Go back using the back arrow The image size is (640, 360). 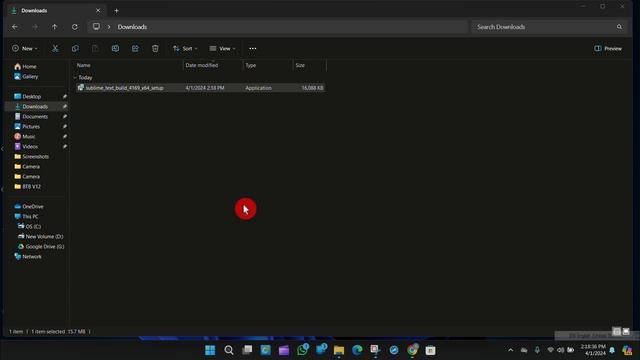15,27
